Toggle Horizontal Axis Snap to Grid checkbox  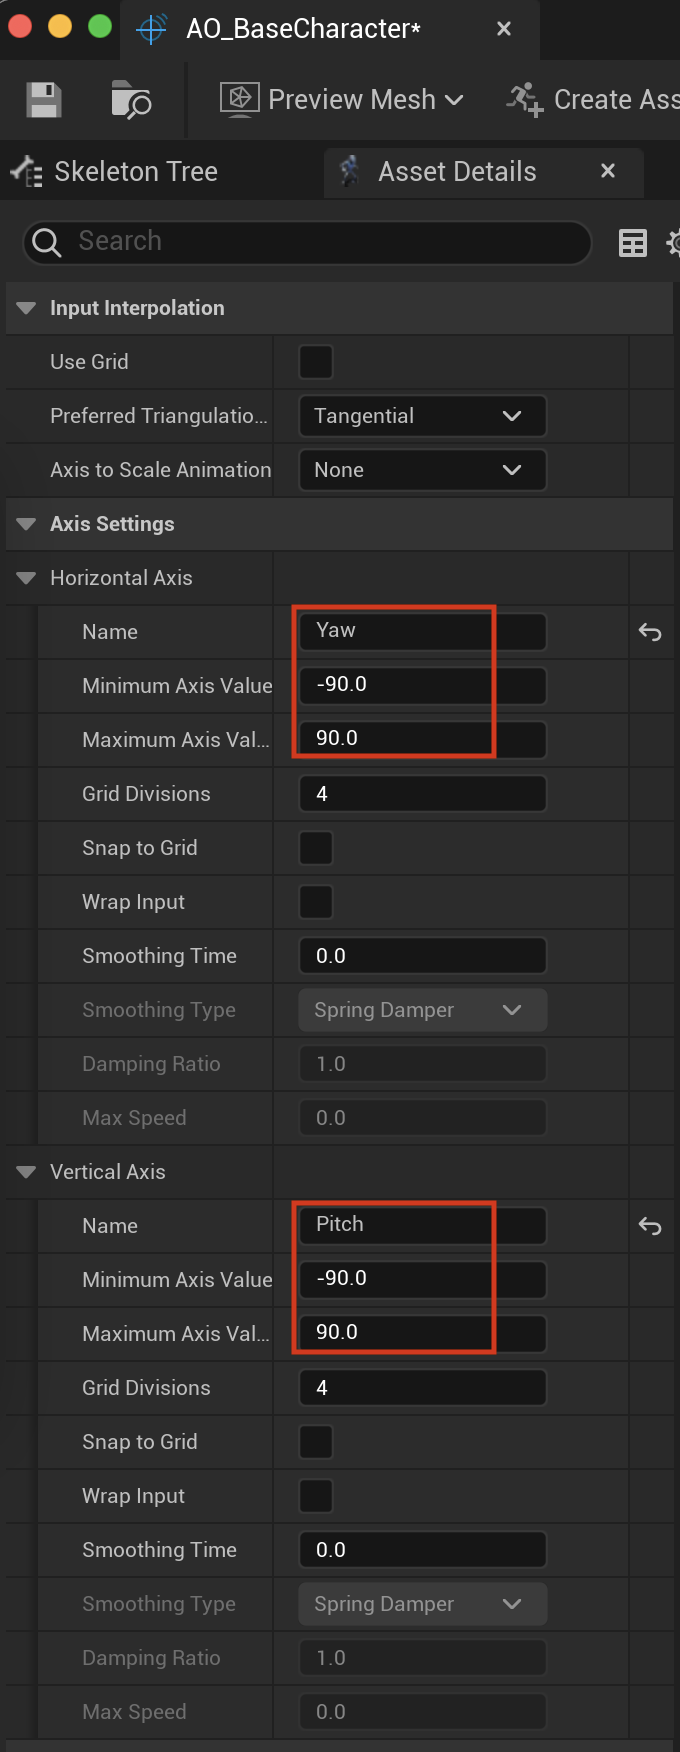(316, 848)
